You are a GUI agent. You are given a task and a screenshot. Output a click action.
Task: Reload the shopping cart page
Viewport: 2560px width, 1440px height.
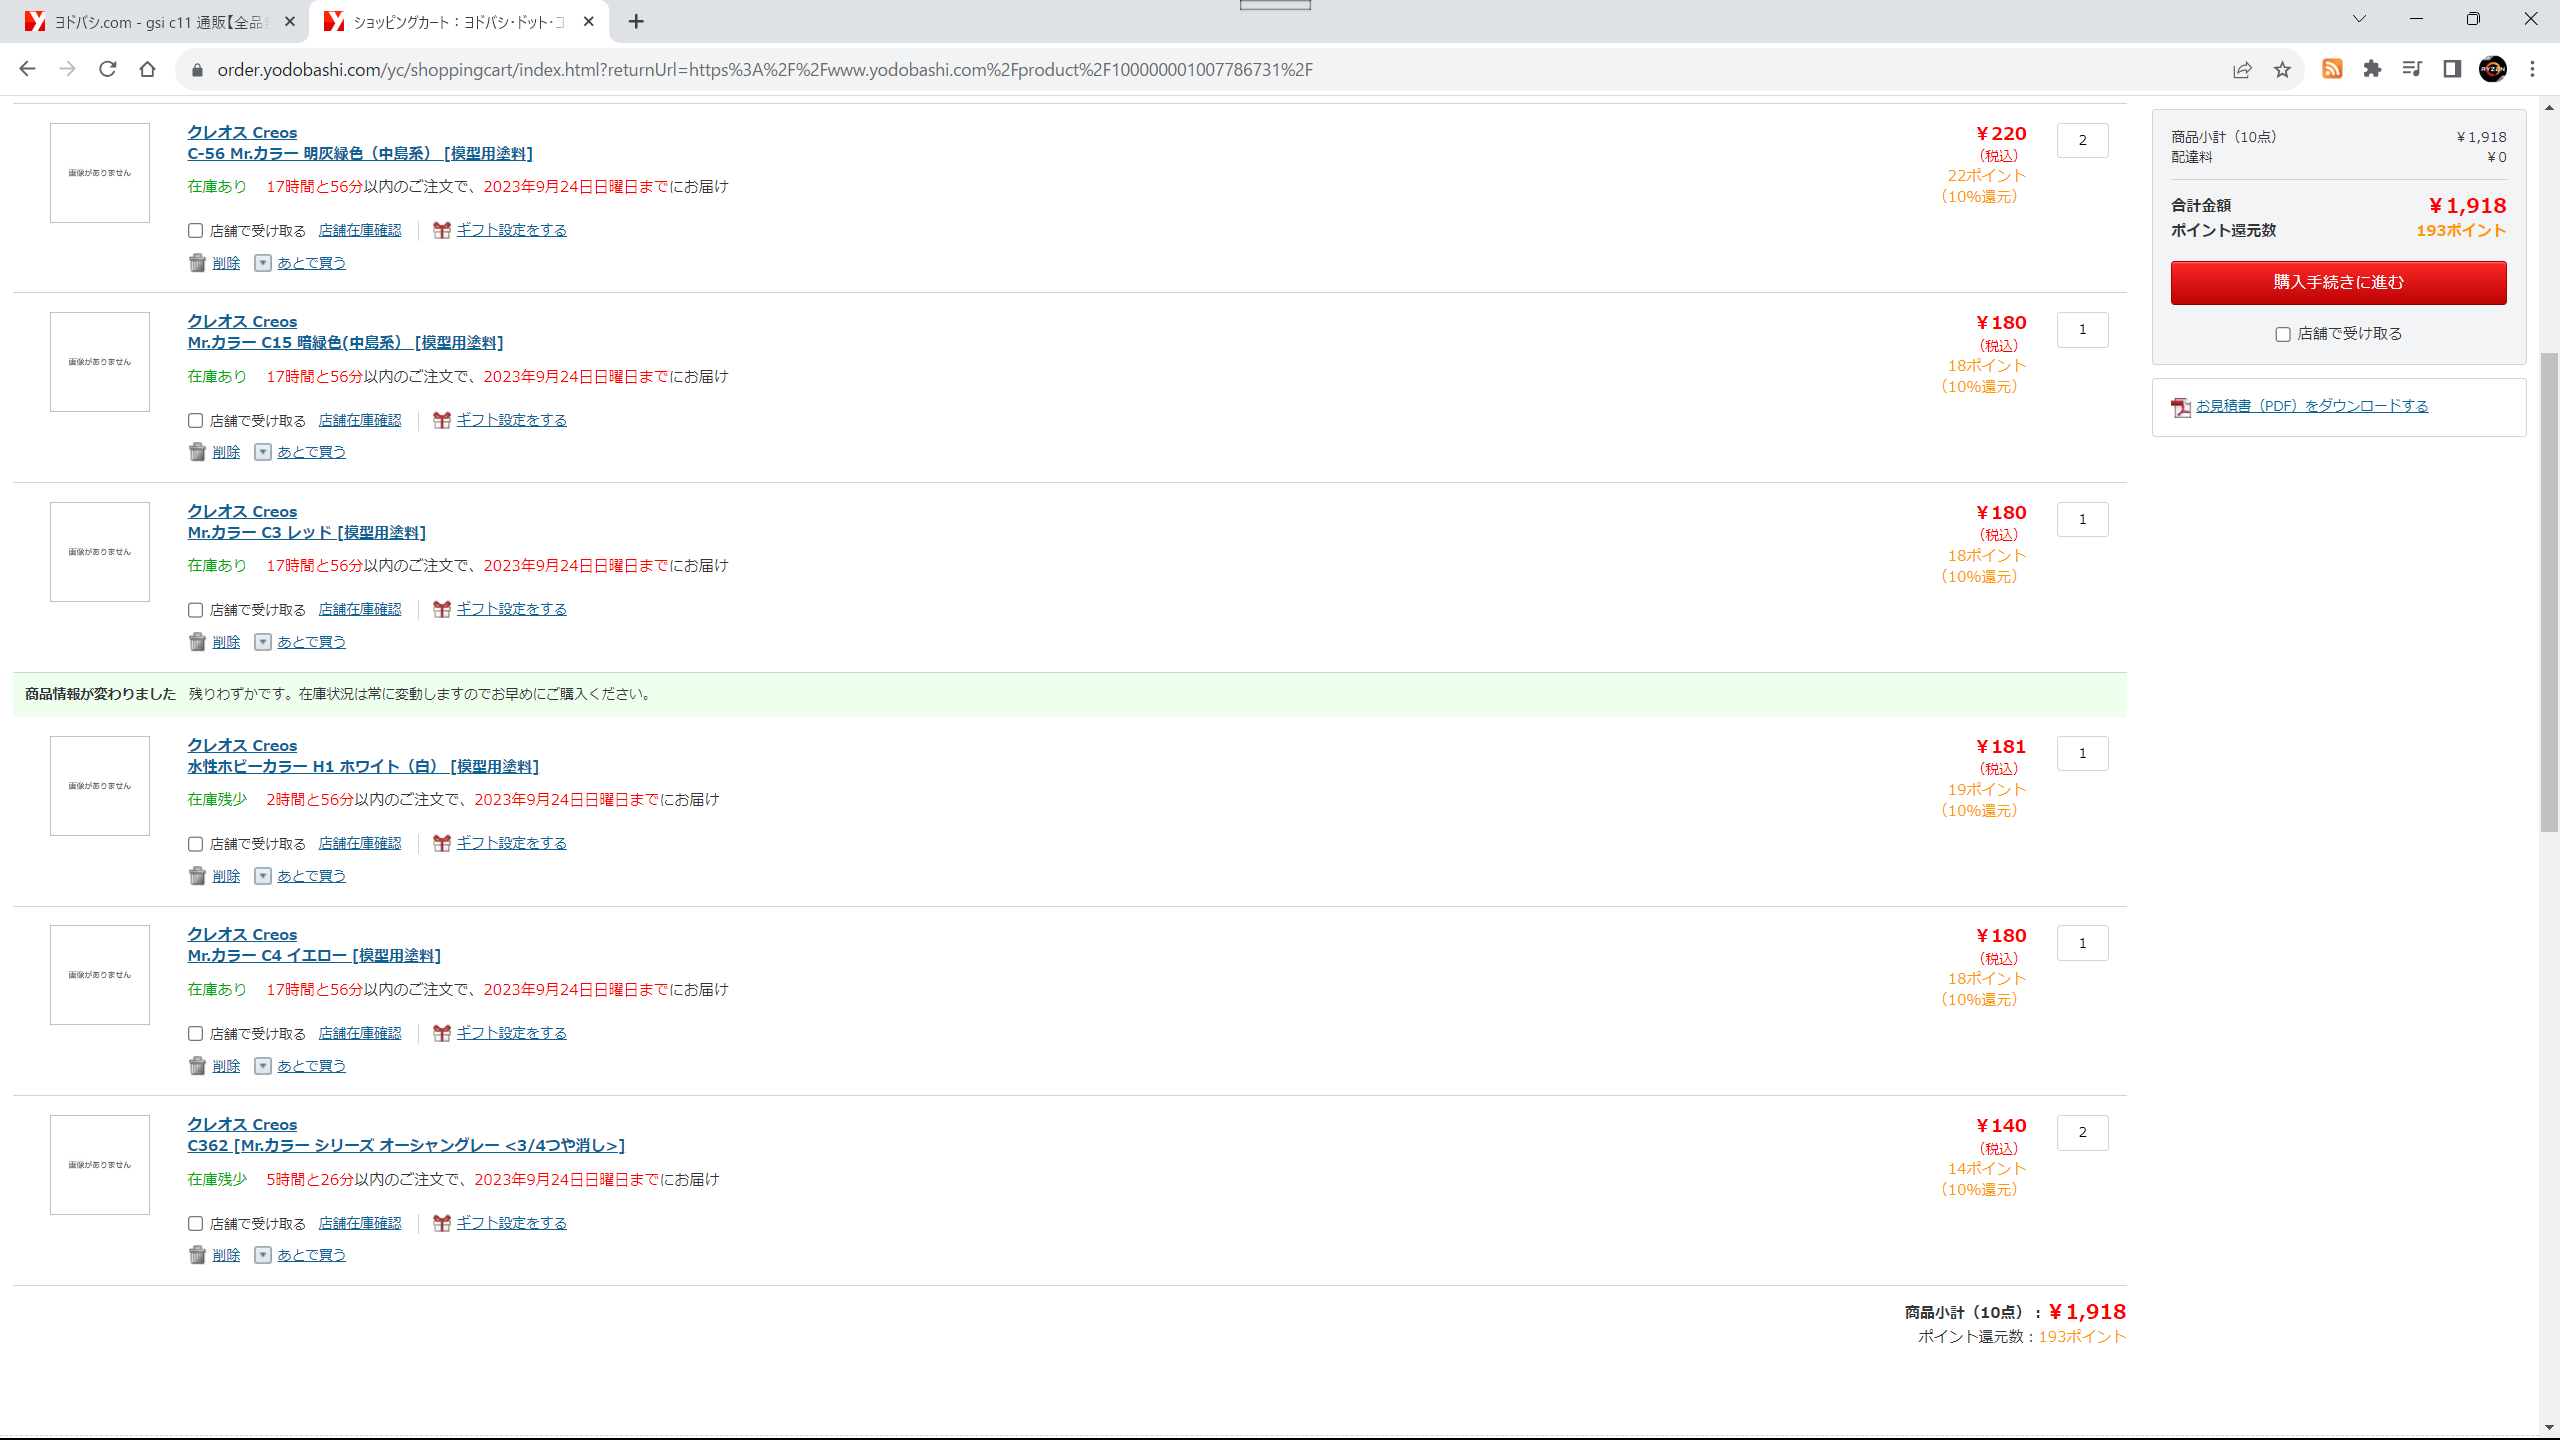(x=108, y=69)
